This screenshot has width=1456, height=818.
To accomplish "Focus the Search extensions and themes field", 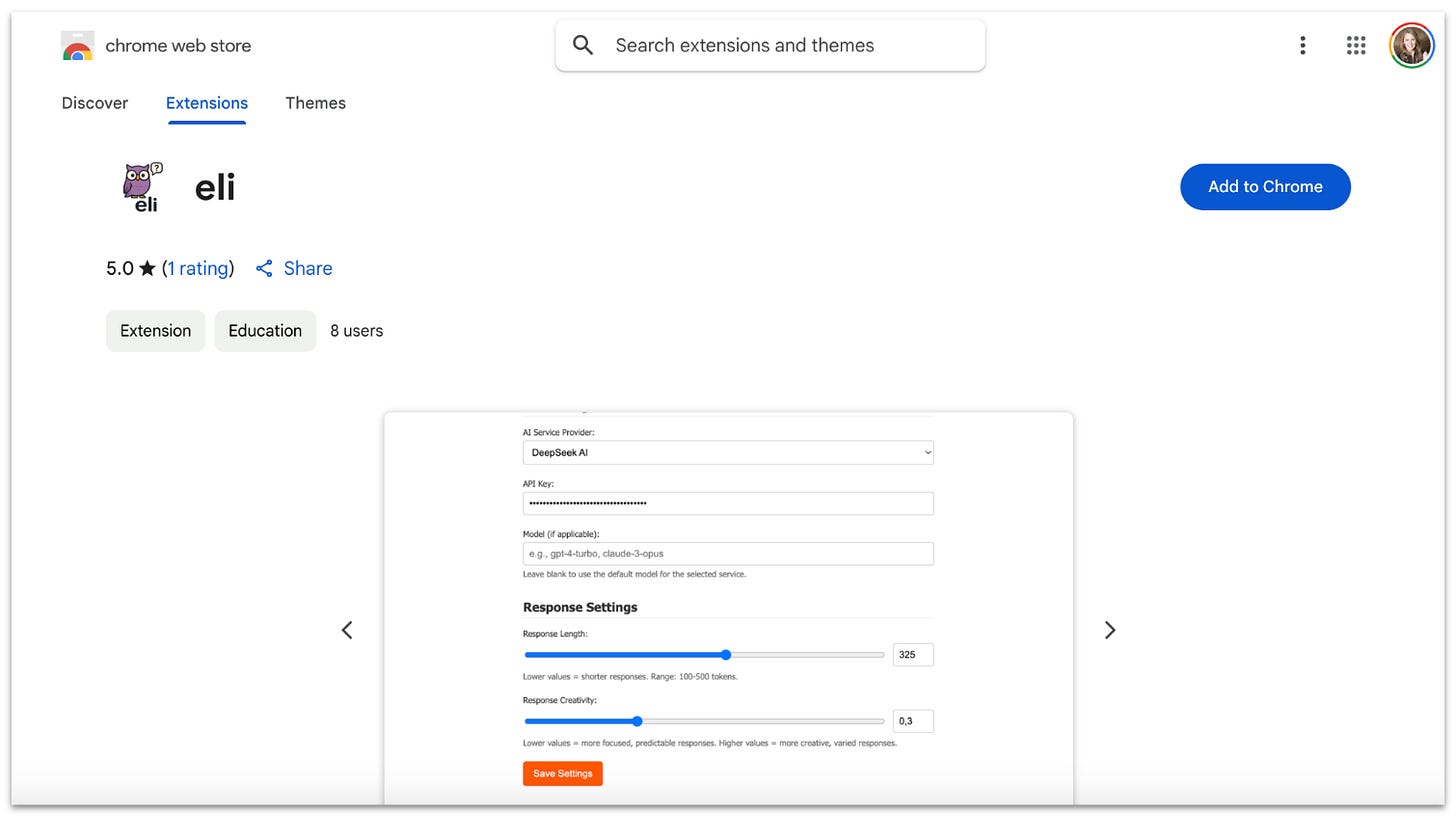I will click(x=770, y=45).
